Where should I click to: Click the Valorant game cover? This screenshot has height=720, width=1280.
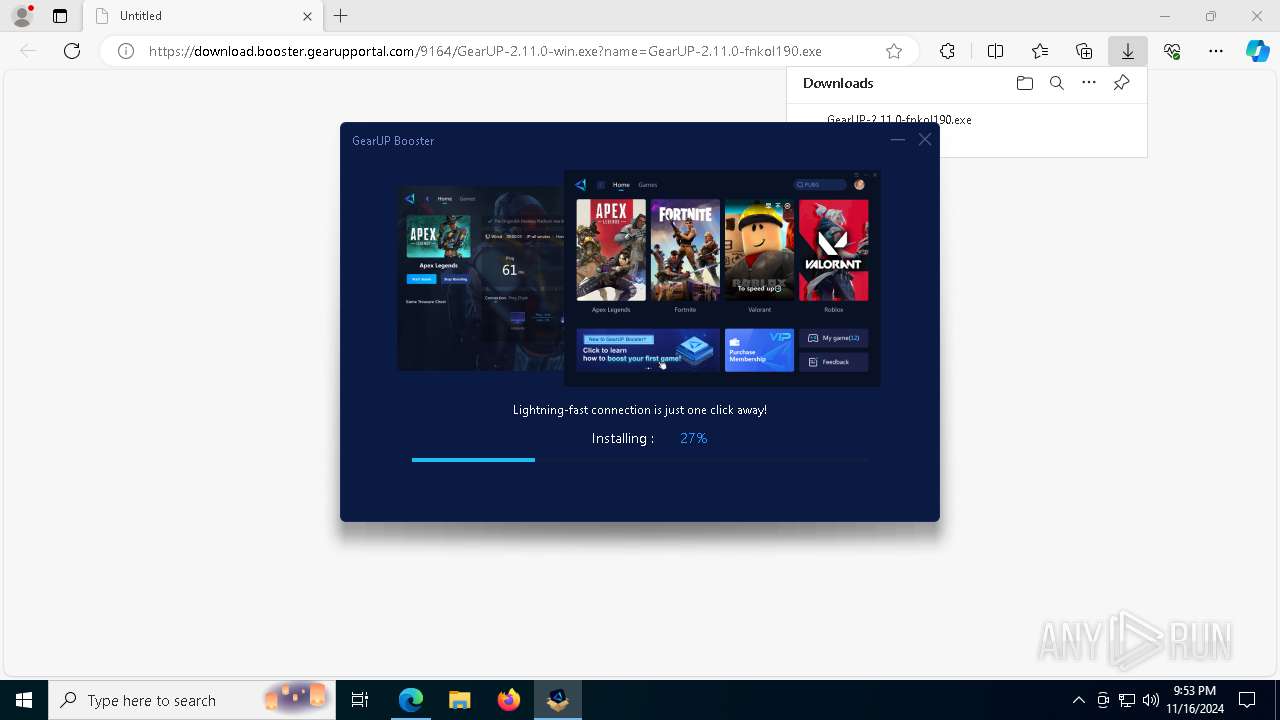click(x=833, y=250)
